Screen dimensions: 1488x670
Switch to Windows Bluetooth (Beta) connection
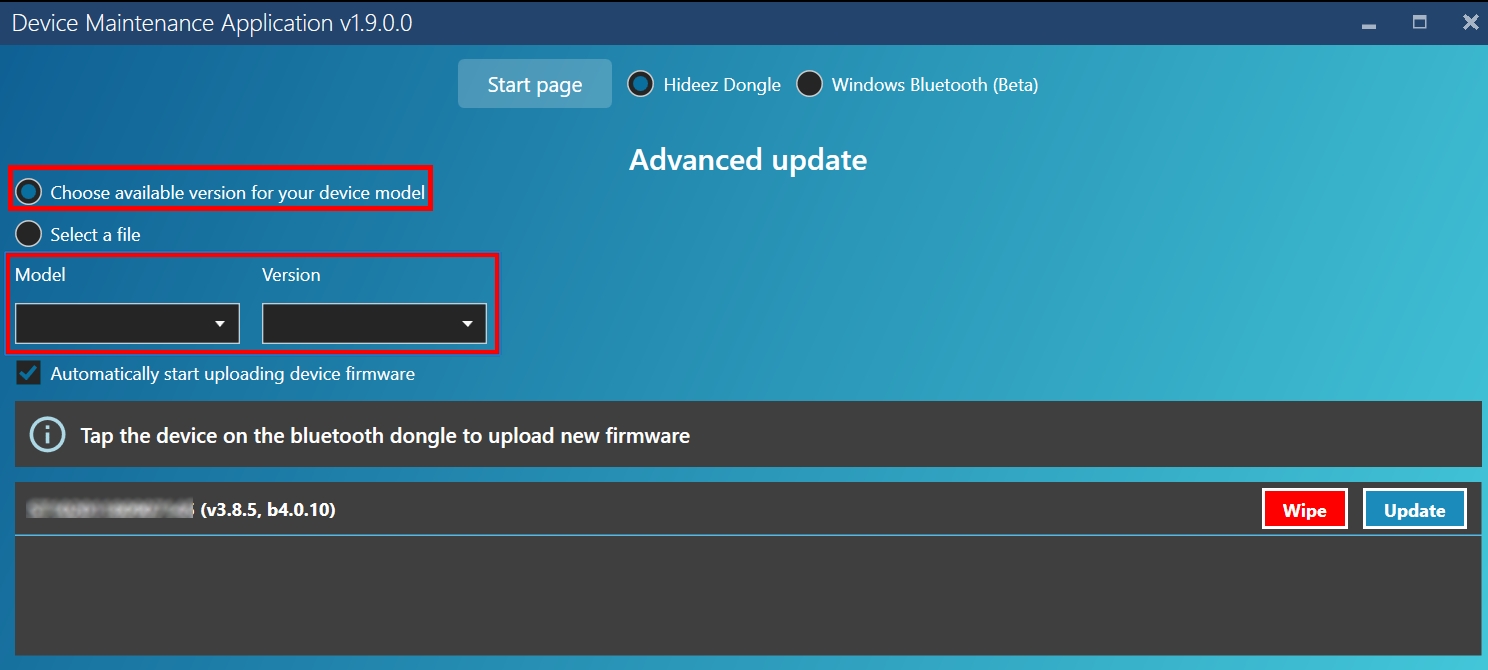tap(809, 85)
